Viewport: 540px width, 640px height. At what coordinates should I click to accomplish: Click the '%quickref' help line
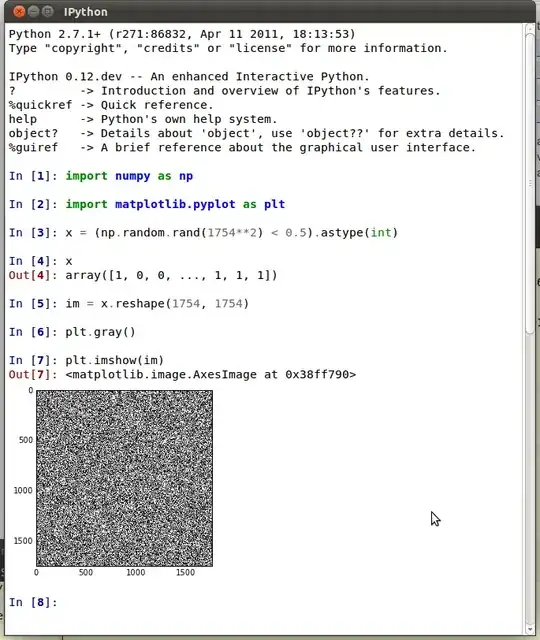coord(111,105)
